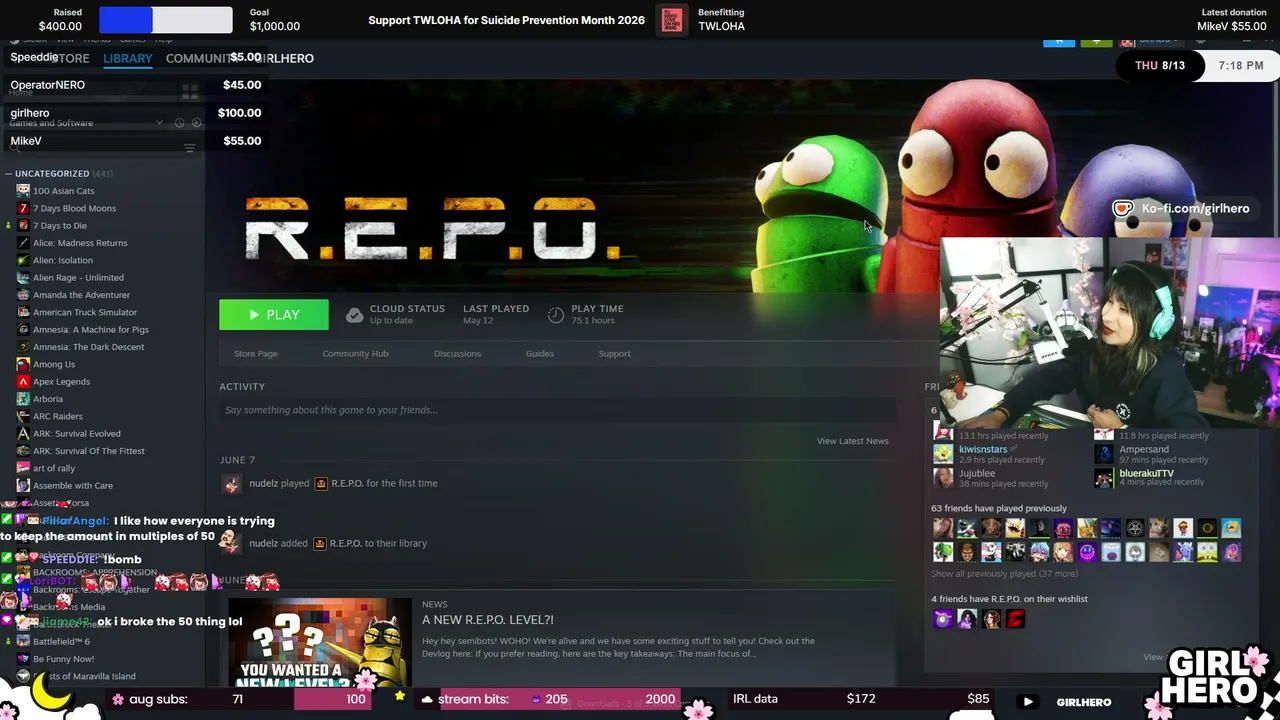
Task: Click the ARK: Survival Evolved icon
Action: (23, 434)
